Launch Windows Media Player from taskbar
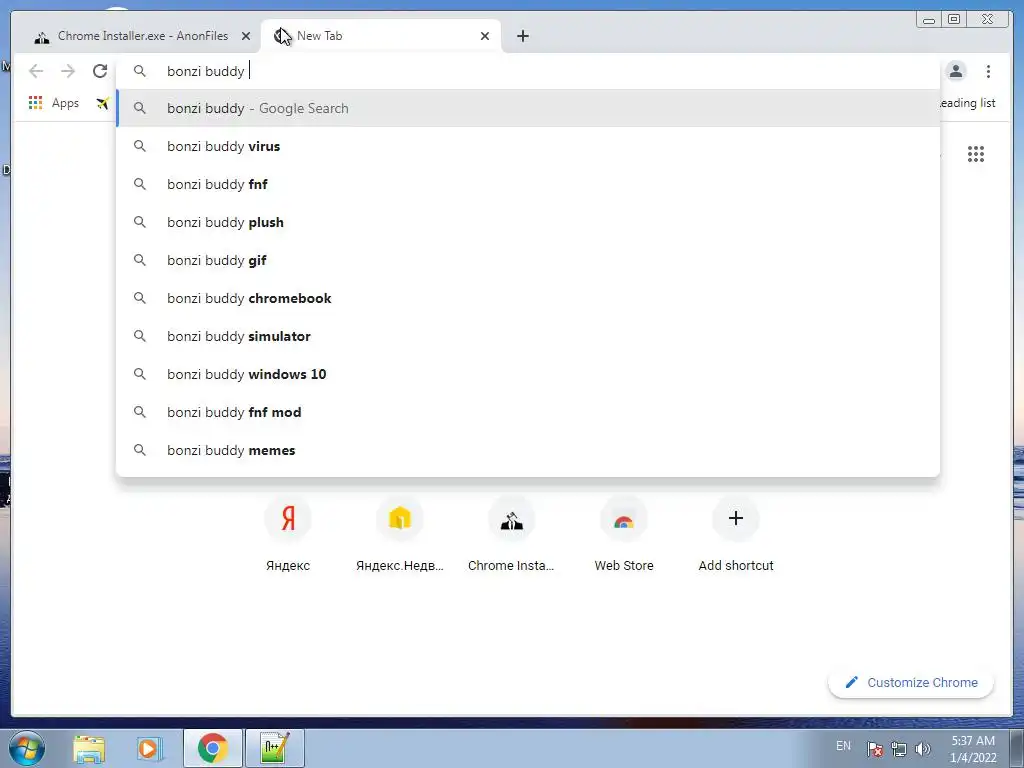The height and width of the screenshot is (768, 1024). click(150, 748)
